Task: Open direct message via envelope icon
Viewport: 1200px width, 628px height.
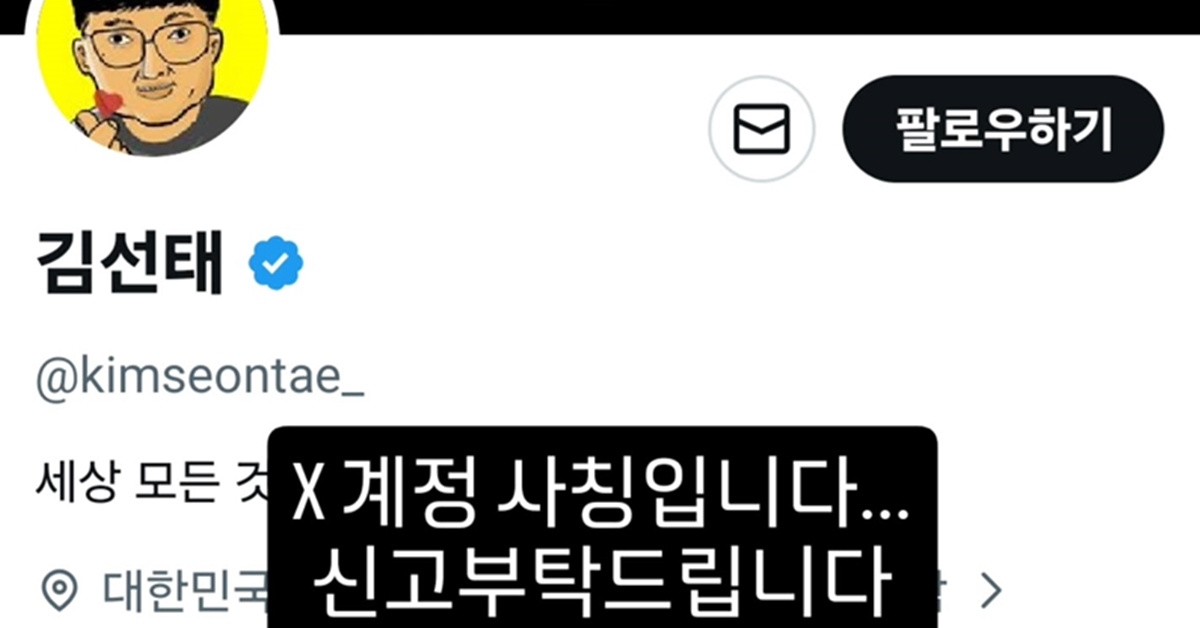Action: (x=762, y=129)
